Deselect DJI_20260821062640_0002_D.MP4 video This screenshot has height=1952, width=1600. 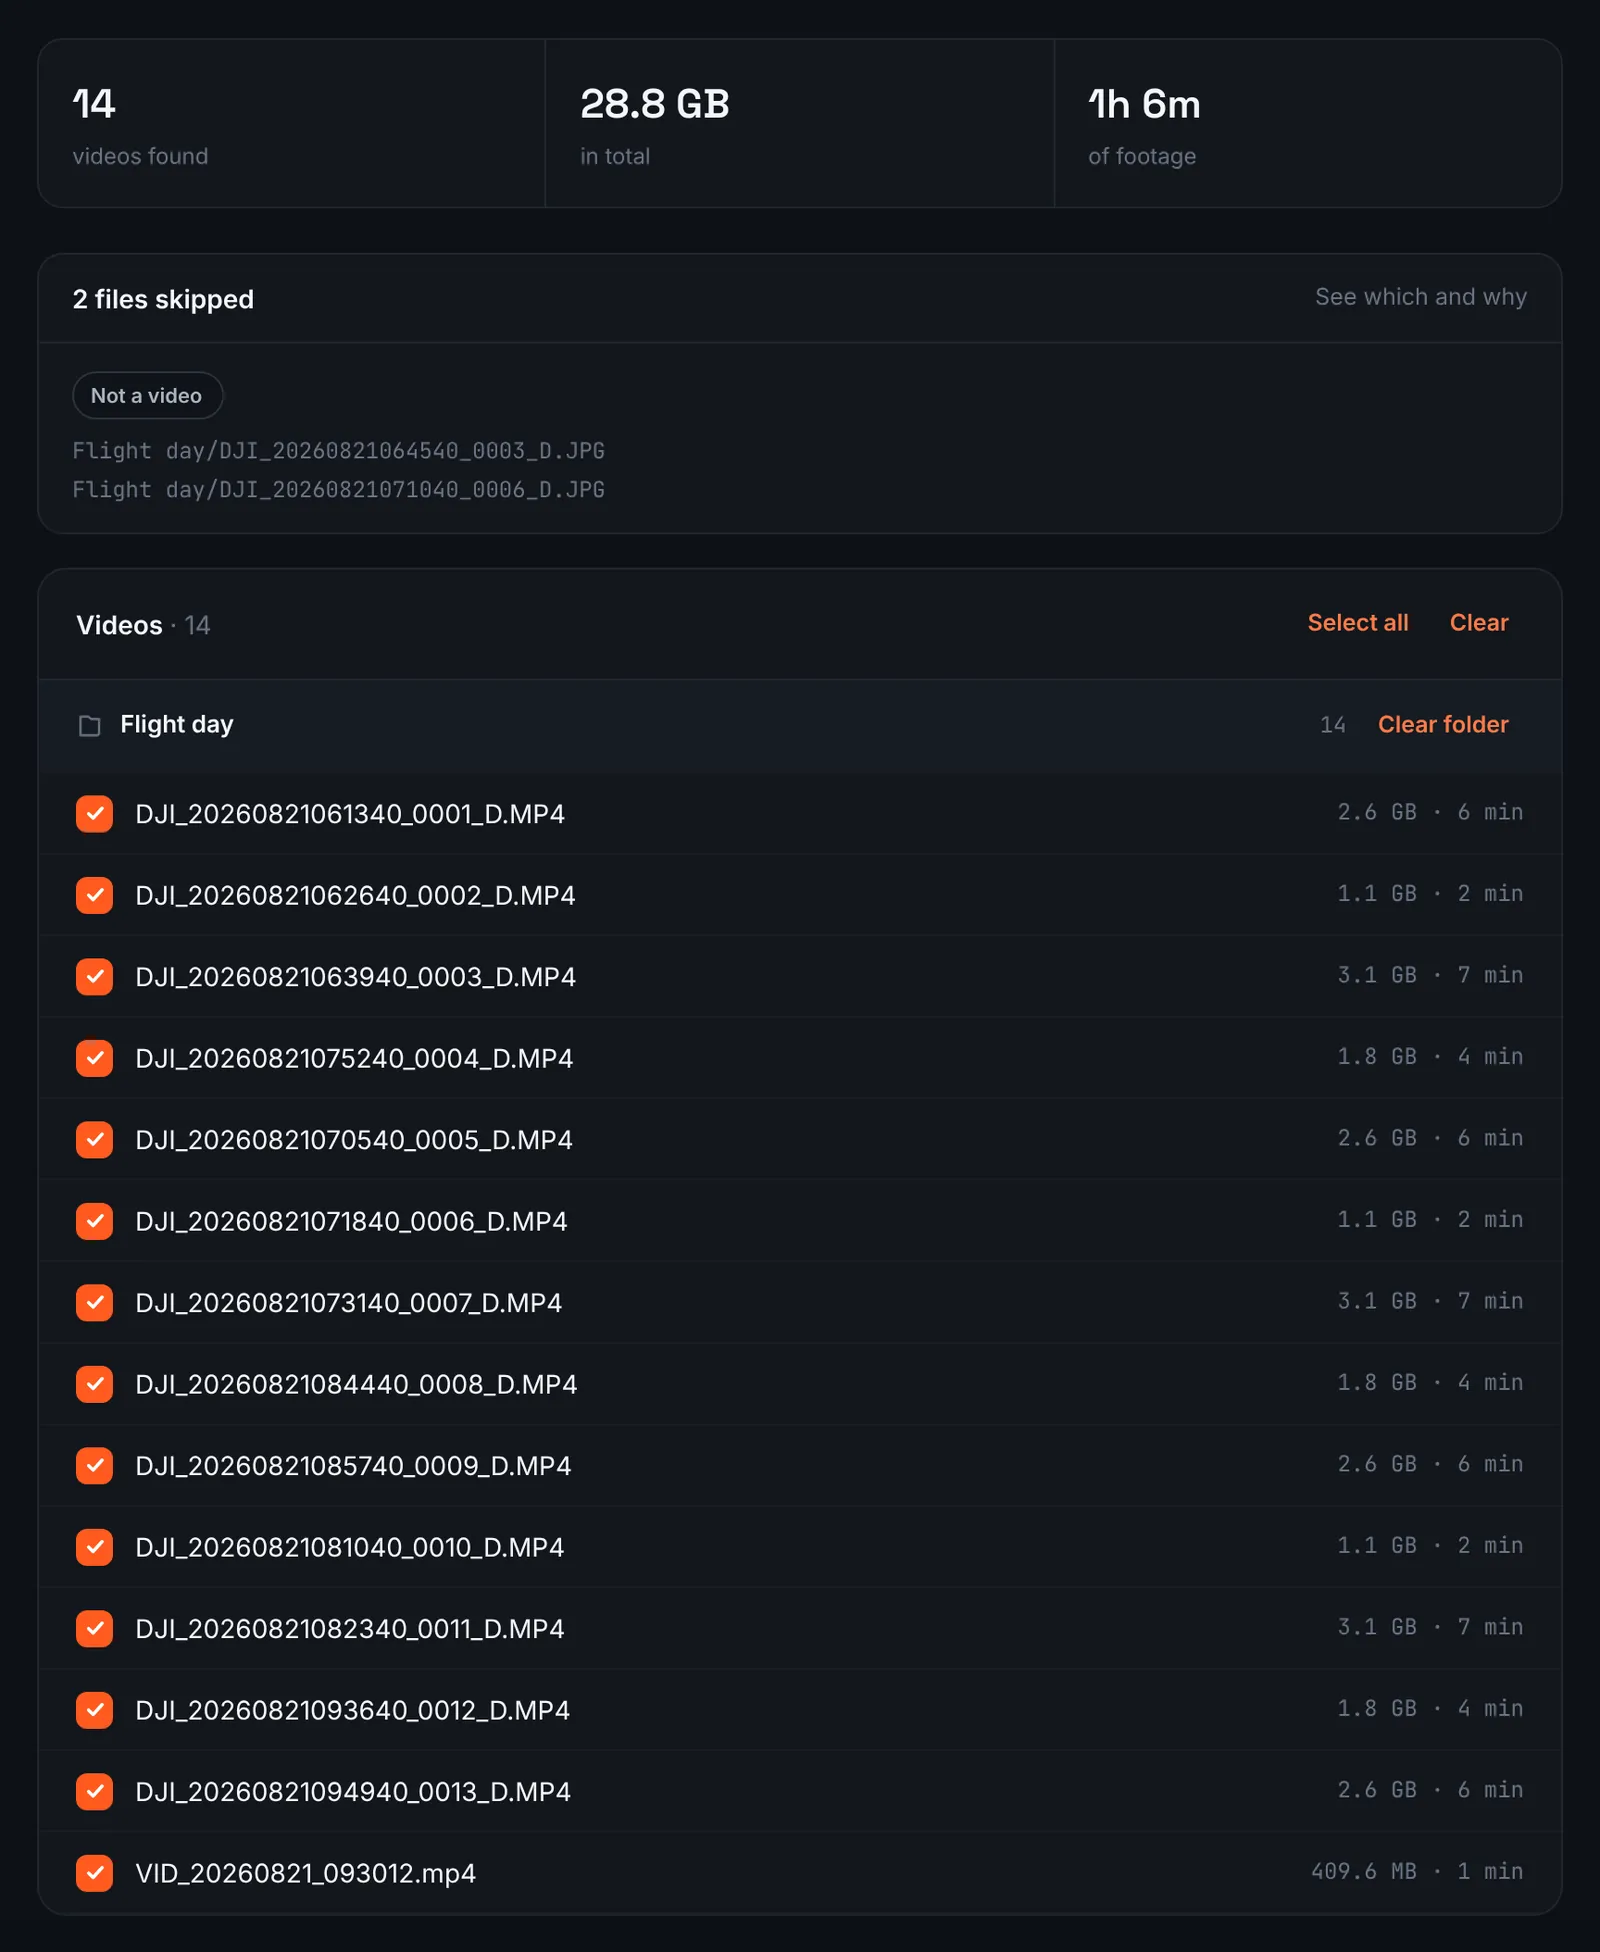[94, 895]
